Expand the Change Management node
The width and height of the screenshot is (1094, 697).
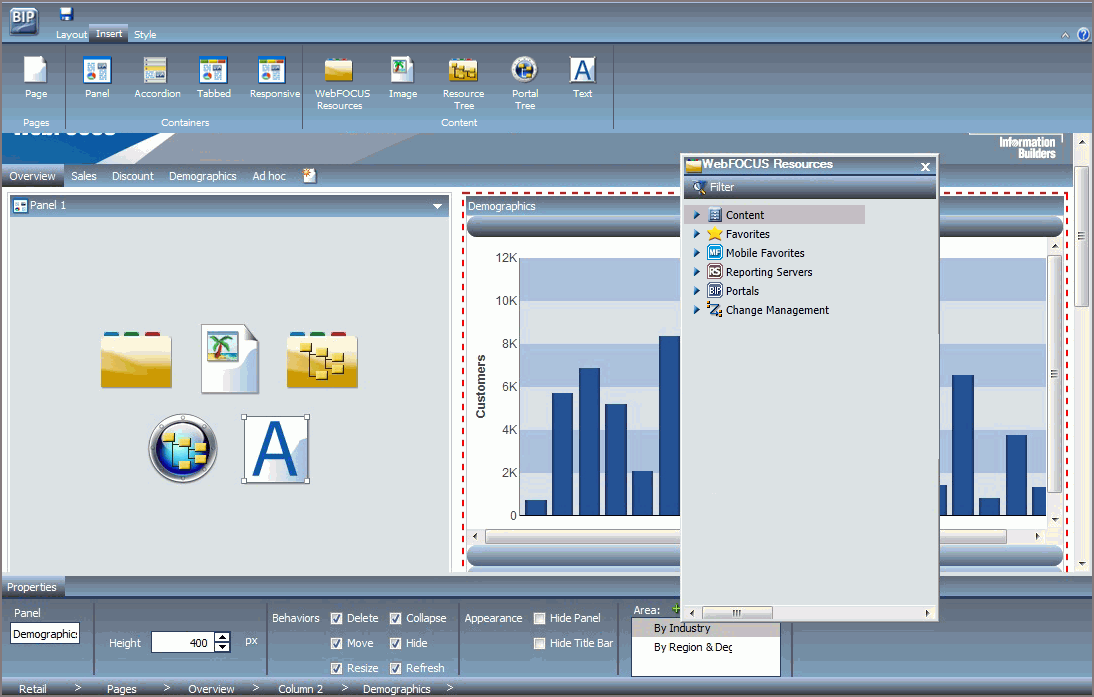[x=696, y=309]
